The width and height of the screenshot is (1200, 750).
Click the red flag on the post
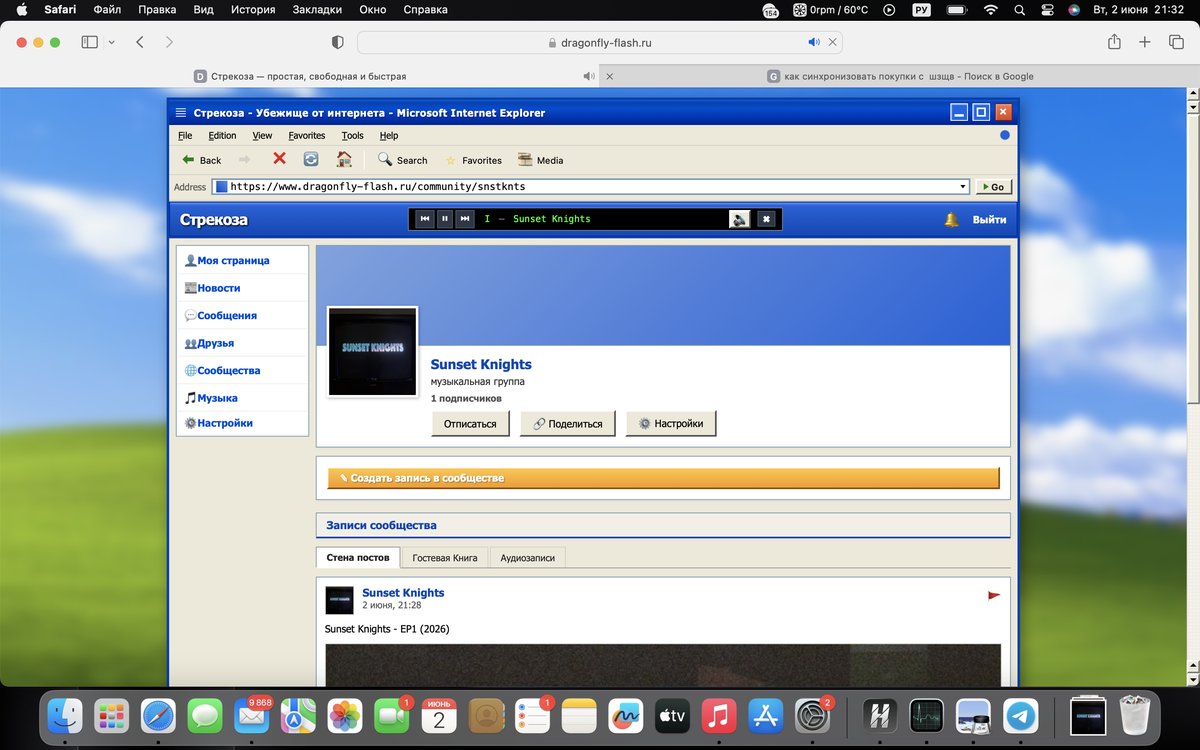click(993, 595)
